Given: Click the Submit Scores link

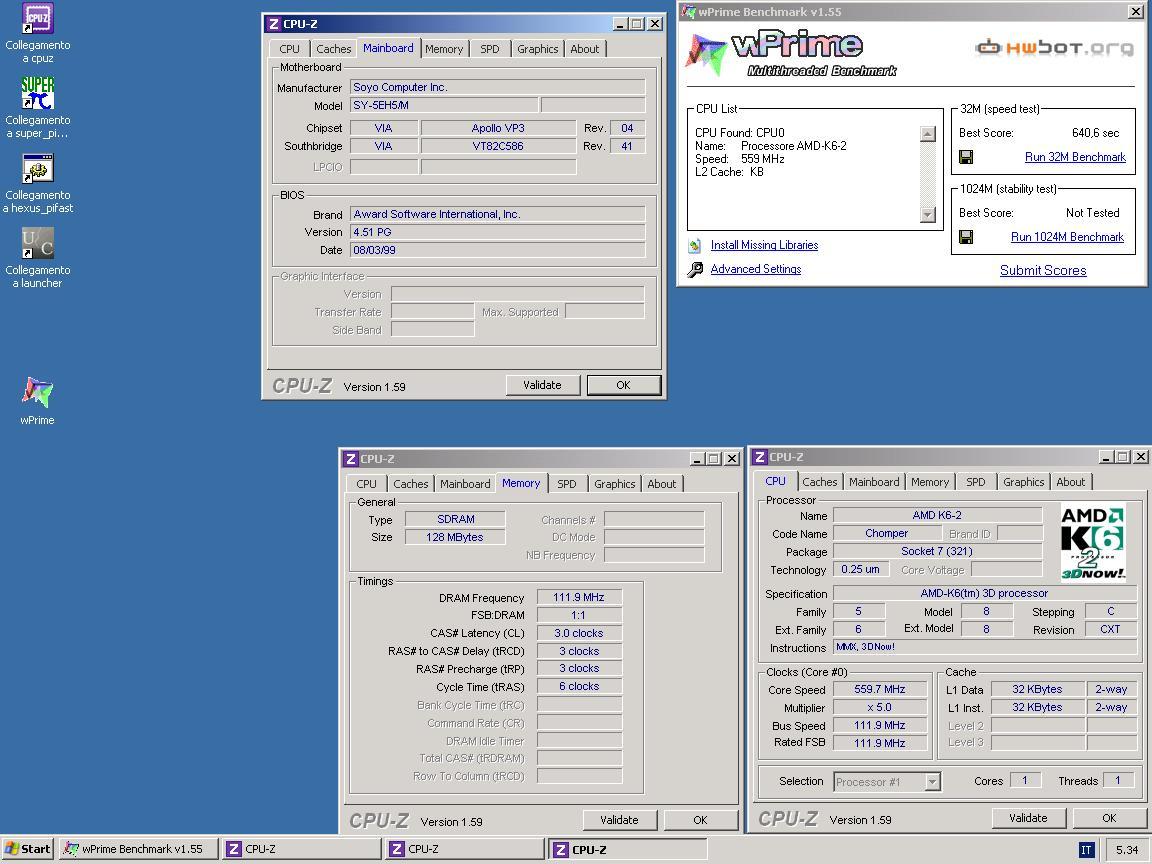Looking at the screenshot, I should point(1043,270).
